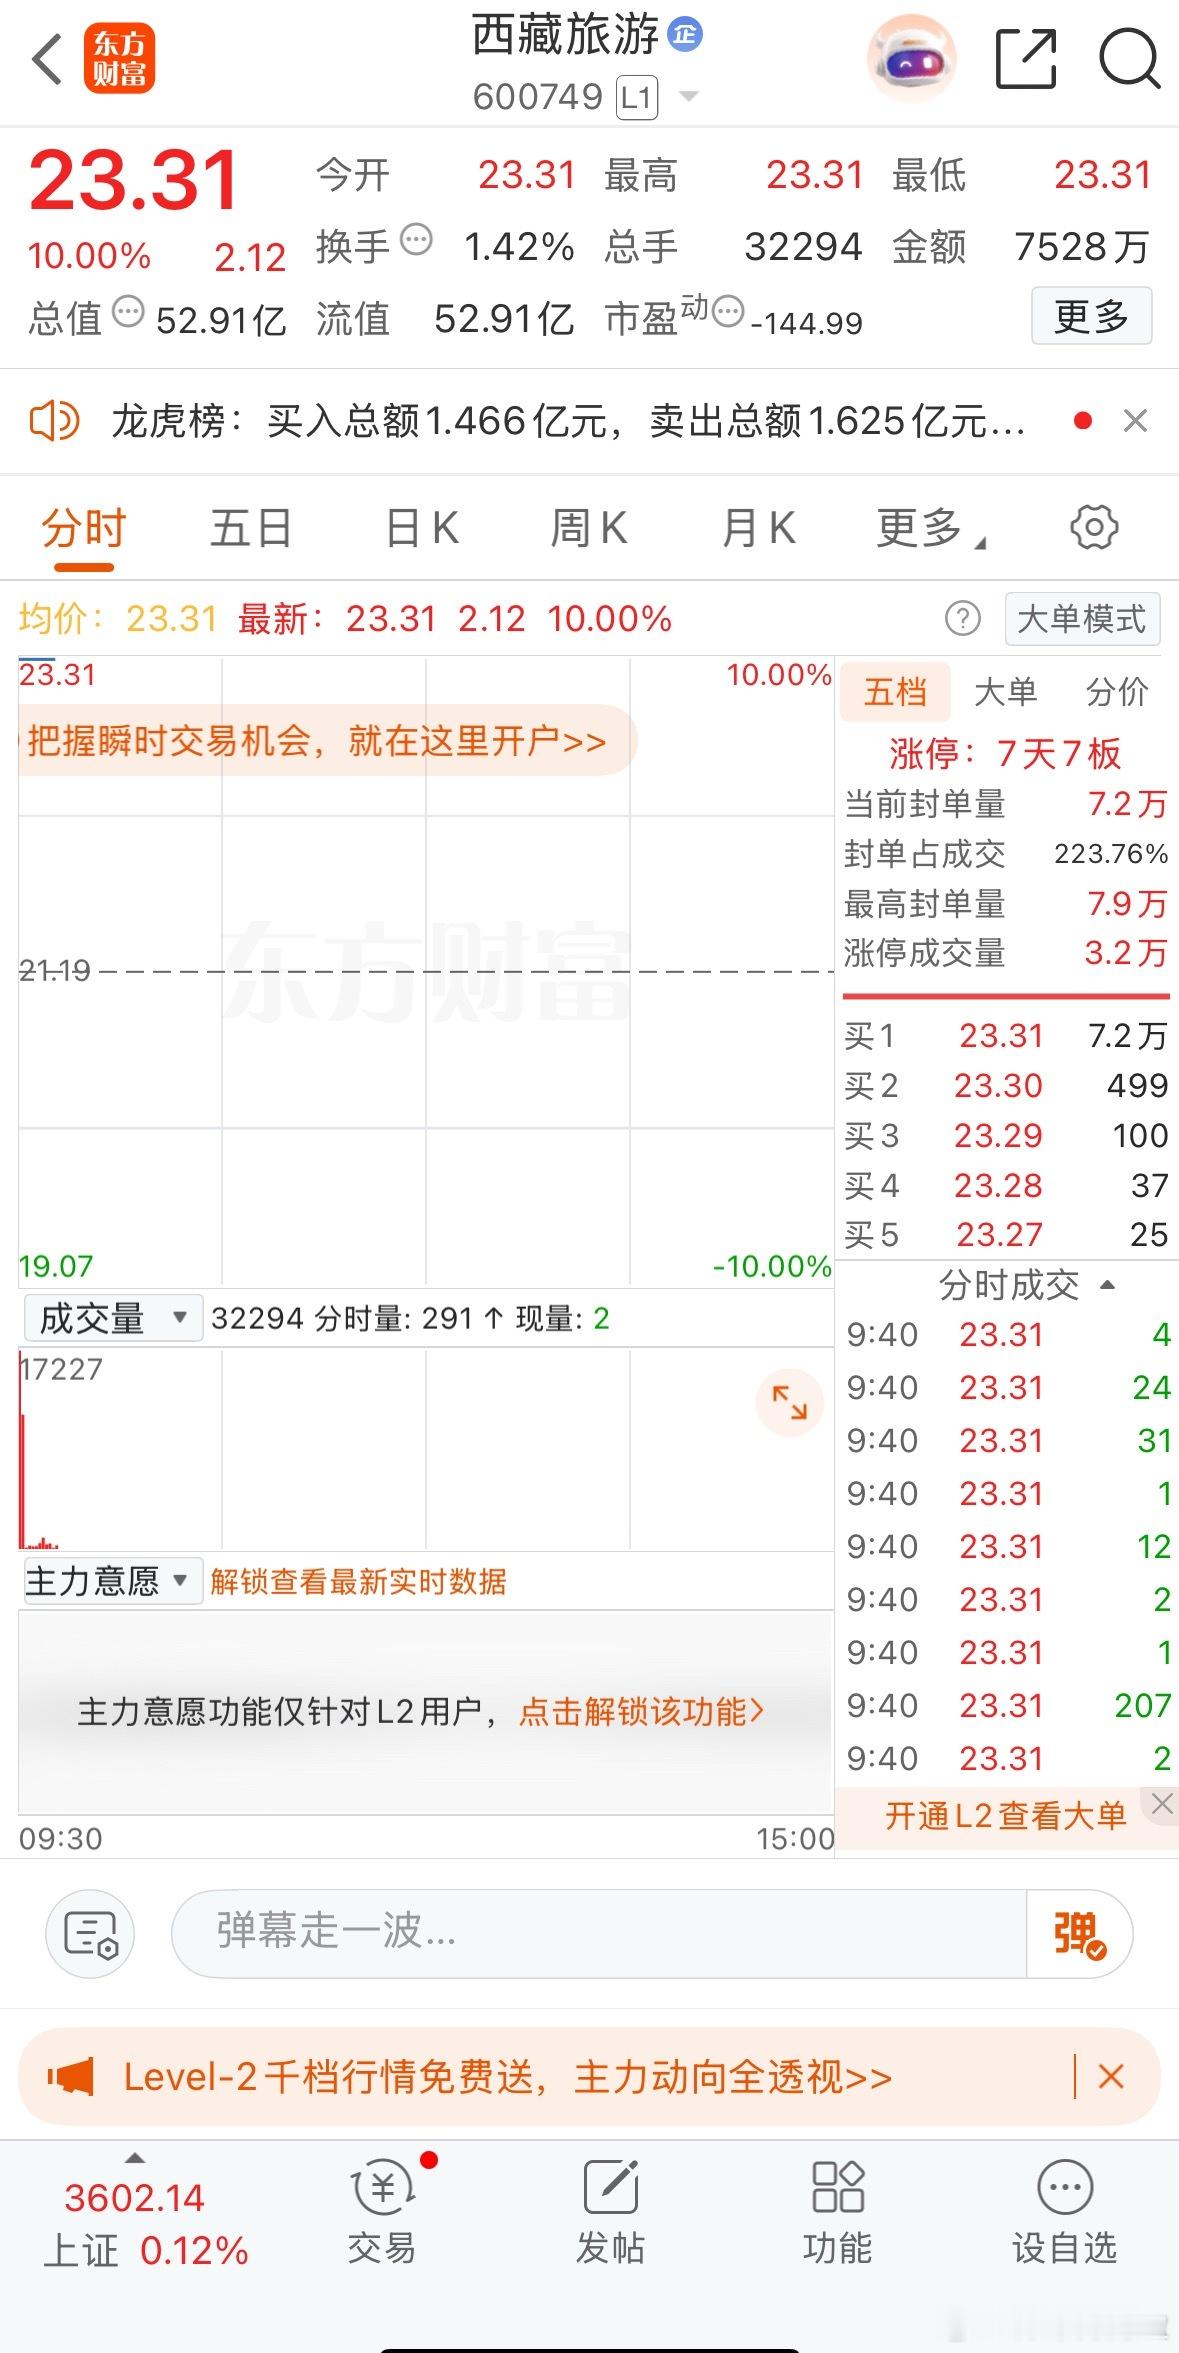Screen dimensions: 1179x2353
Task: Tap the 上证 3602.14 index display
Action: point(146,2222)
